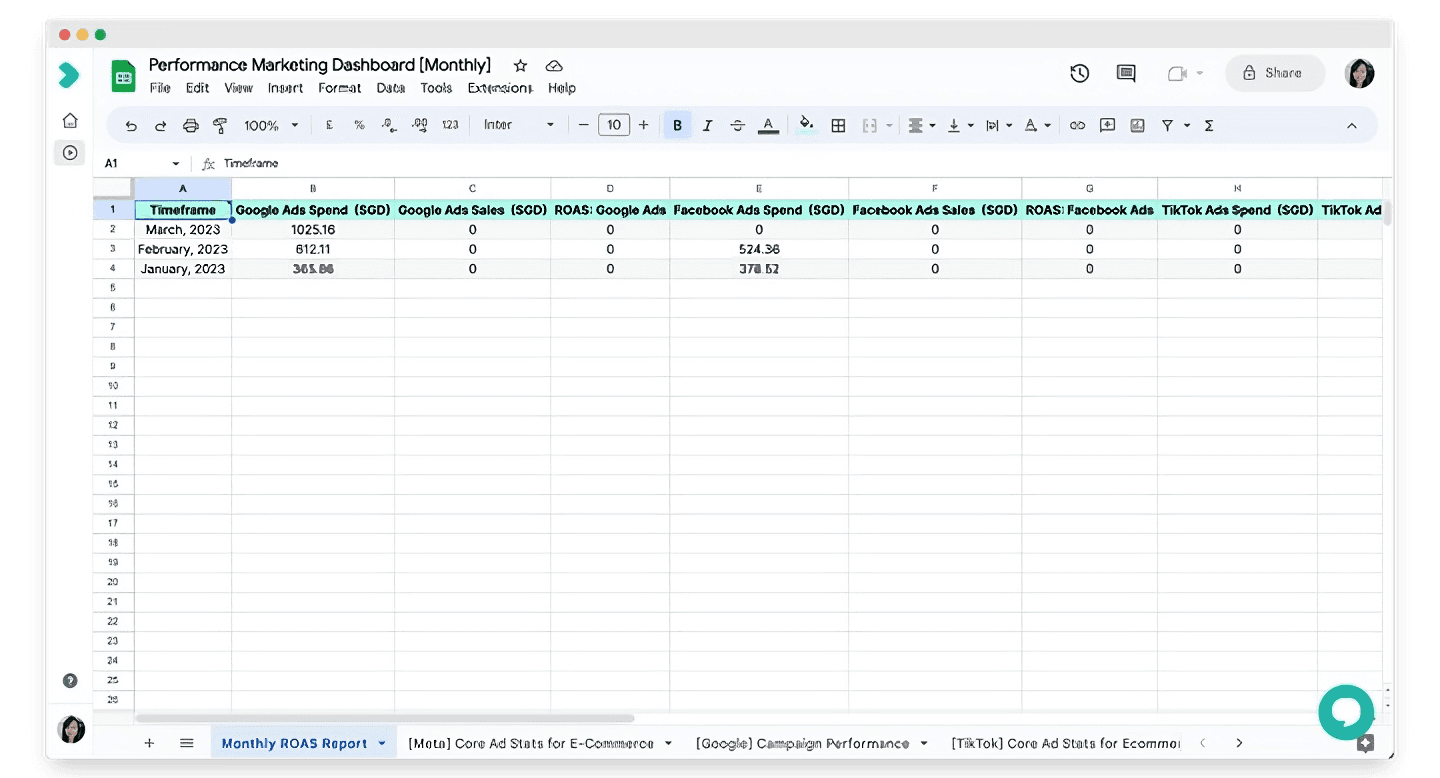Open fill color paint bucket
This screenshot has width=1440, height=778.
806,125
